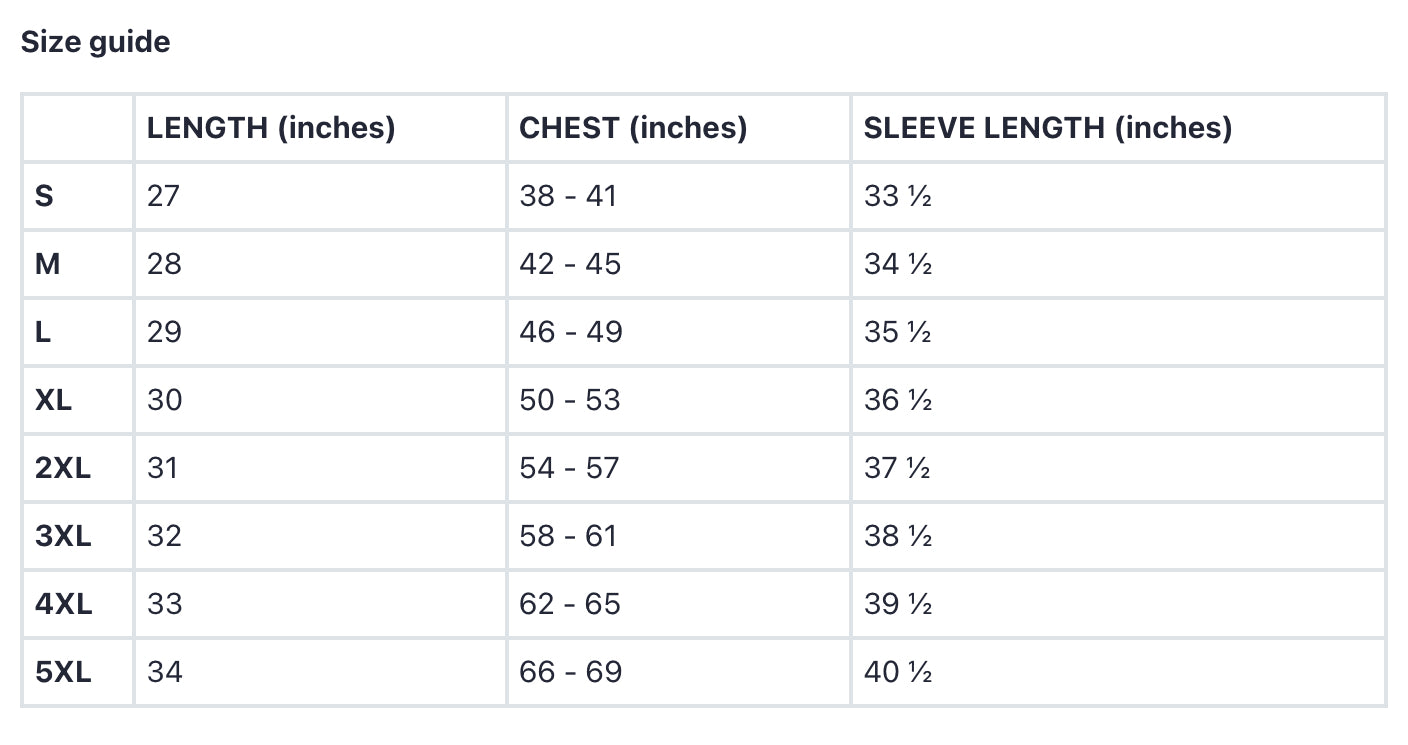1408x745 pixels.
Task: Select the chest value 38 - 41
Action: (568, 196)
